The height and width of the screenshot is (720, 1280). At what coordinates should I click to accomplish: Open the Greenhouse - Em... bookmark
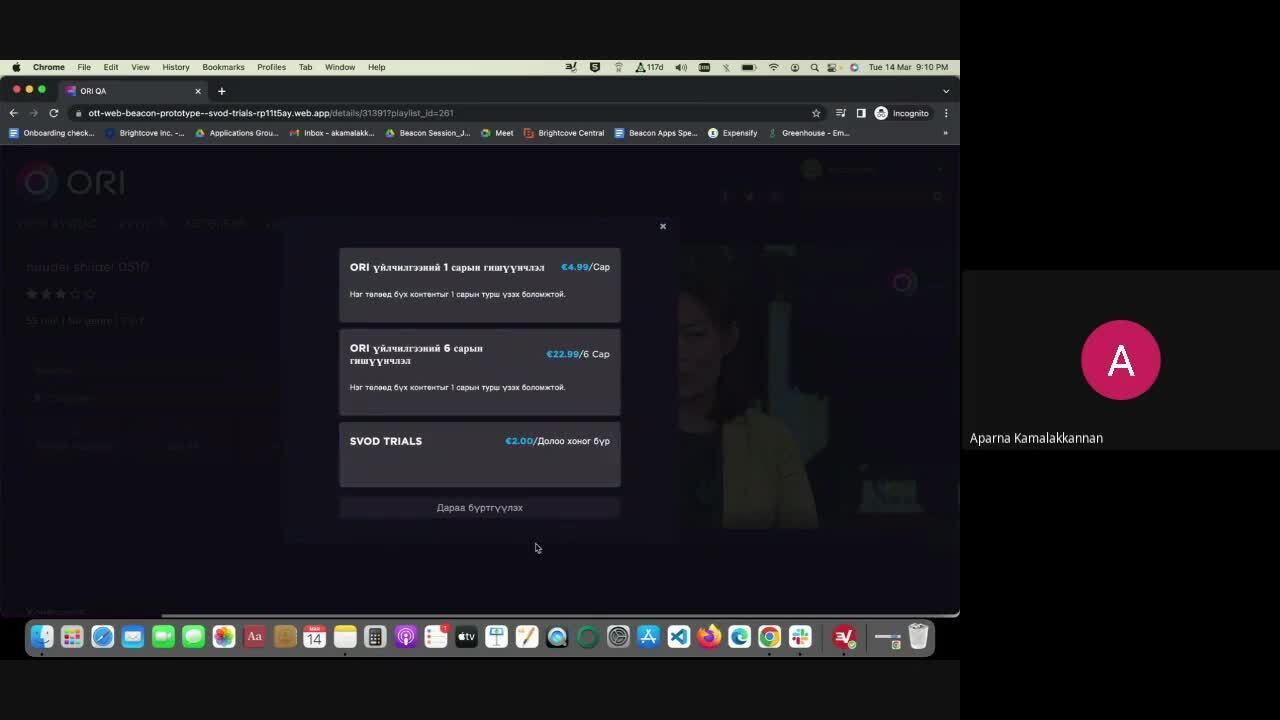tap(808, 133)
